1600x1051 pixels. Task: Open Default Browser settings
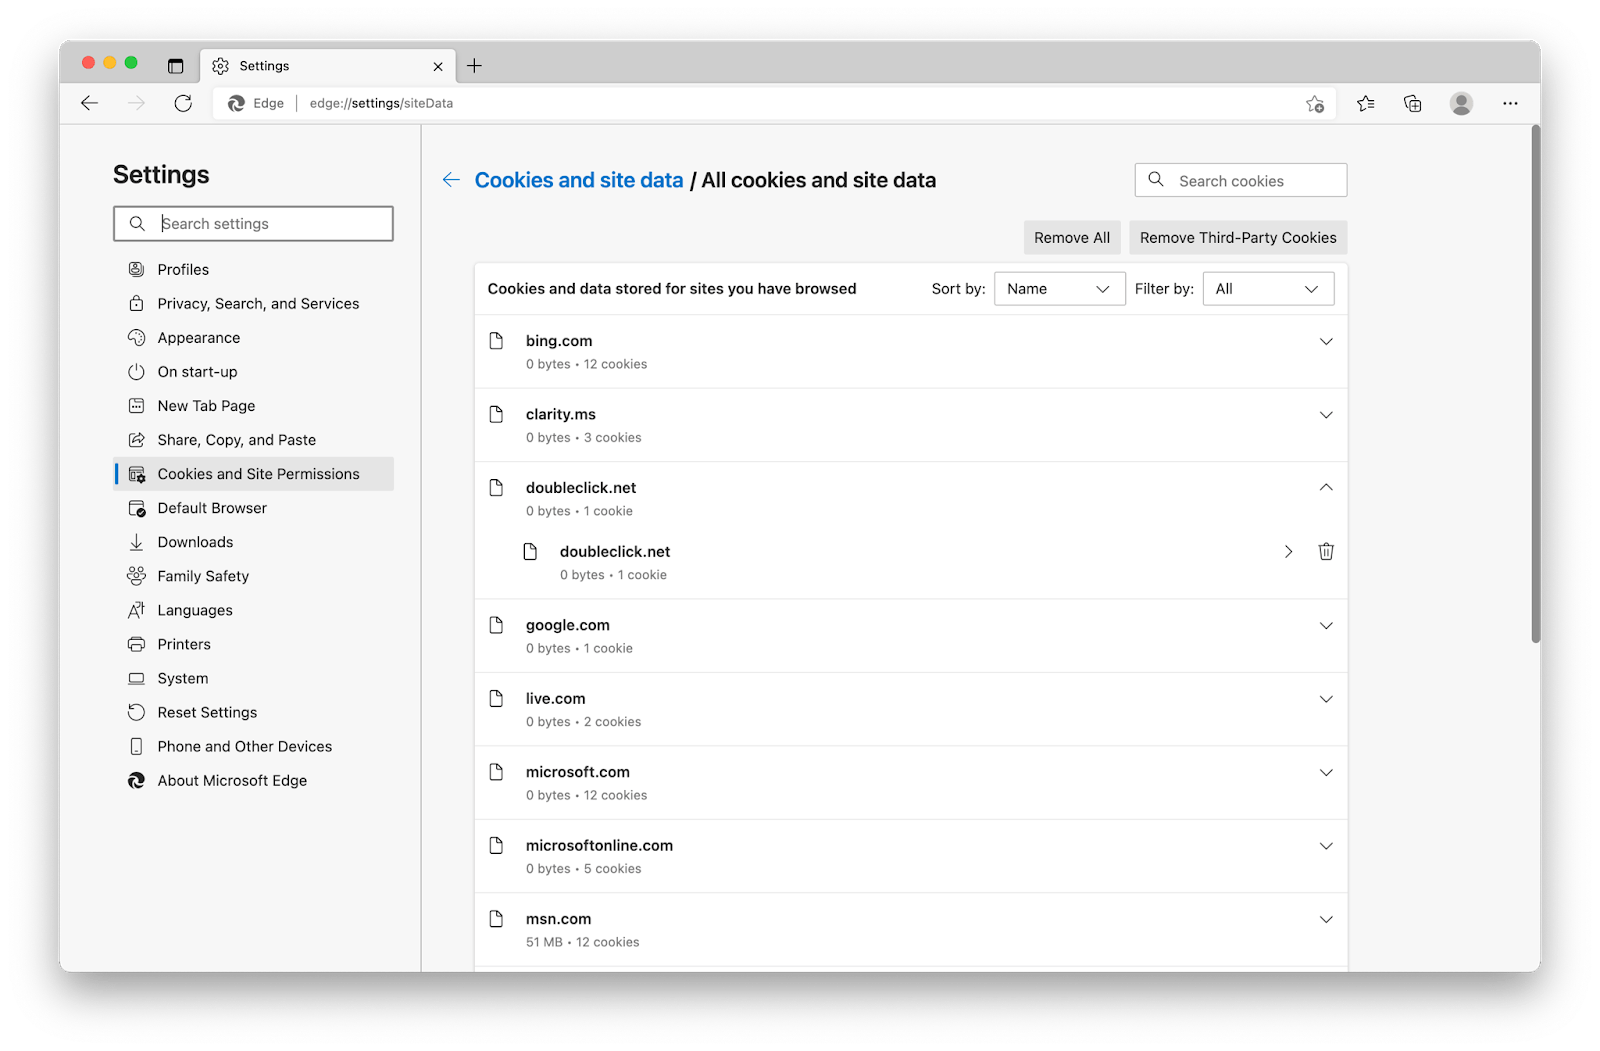coord(254,508)
